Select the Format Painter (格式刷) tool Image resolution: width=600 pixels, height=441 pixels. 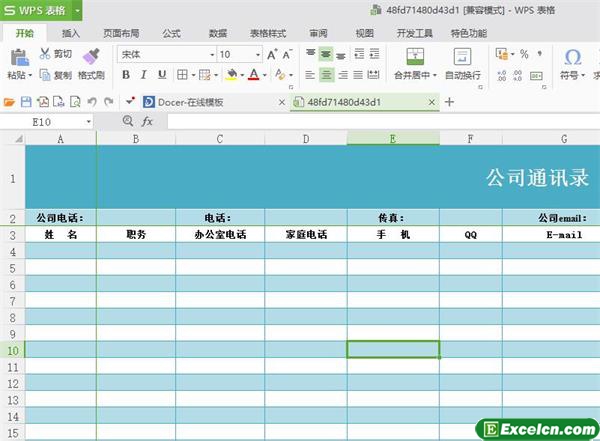click(91, 56)
